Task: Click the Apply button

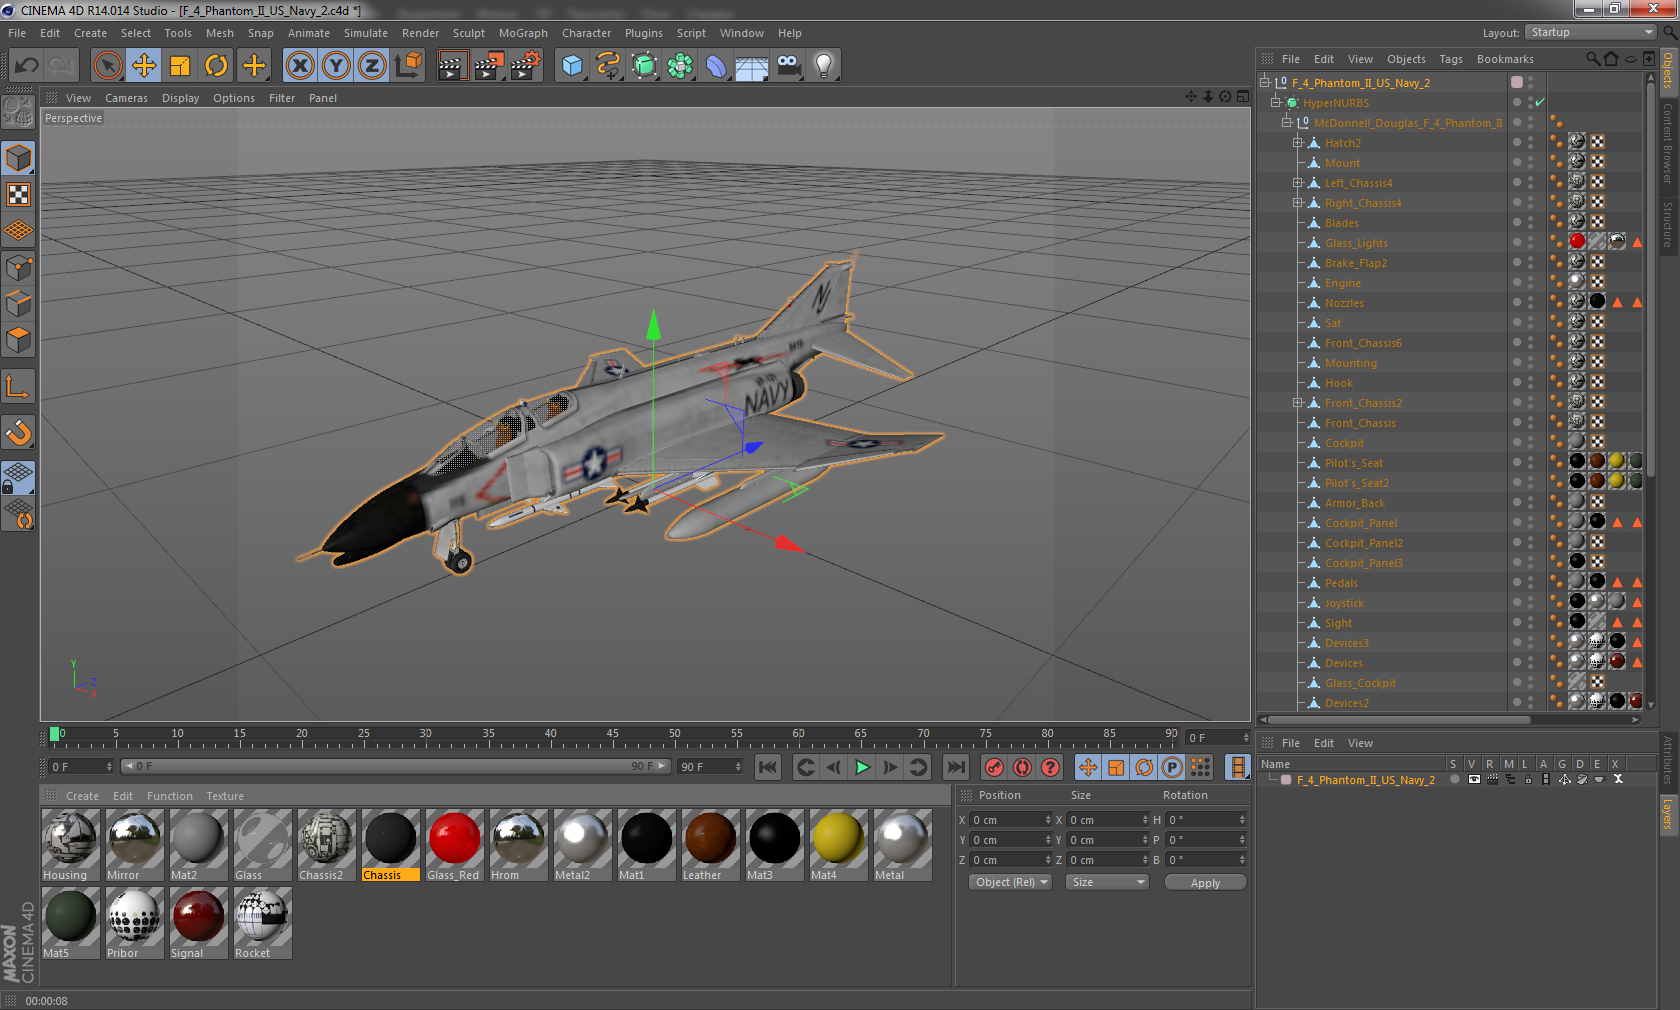Action: (x=1205, y=883)
